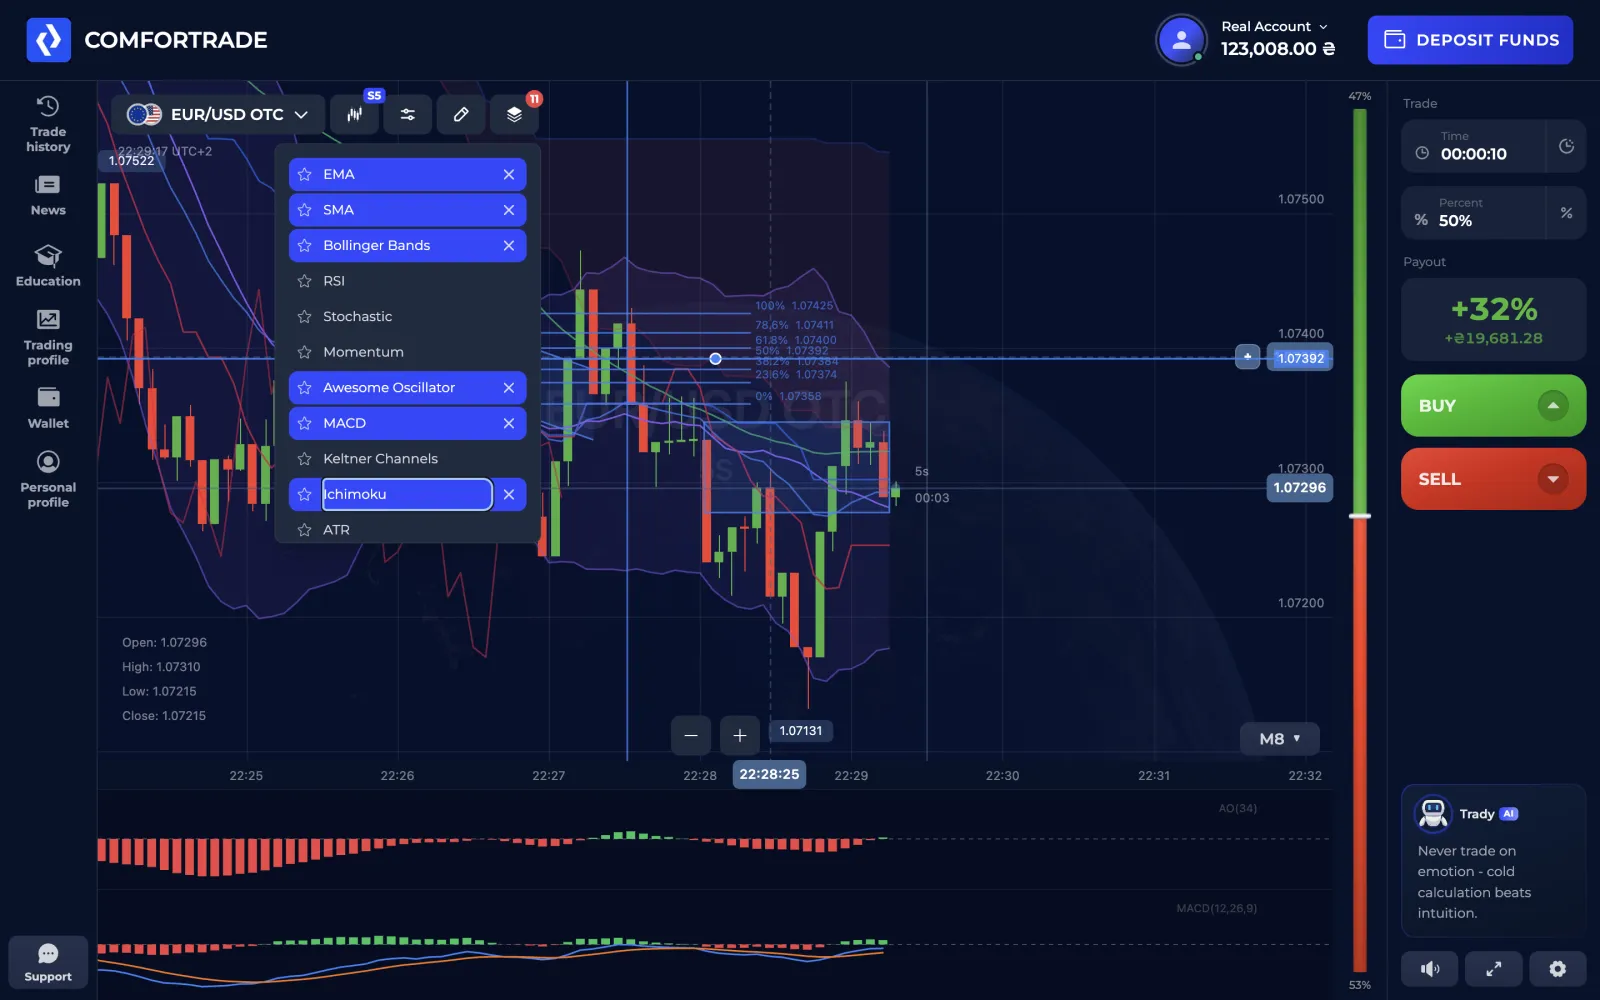Remove the MACD indicator
Viewport: 1600px width, 1000px height.
(509, 423)
